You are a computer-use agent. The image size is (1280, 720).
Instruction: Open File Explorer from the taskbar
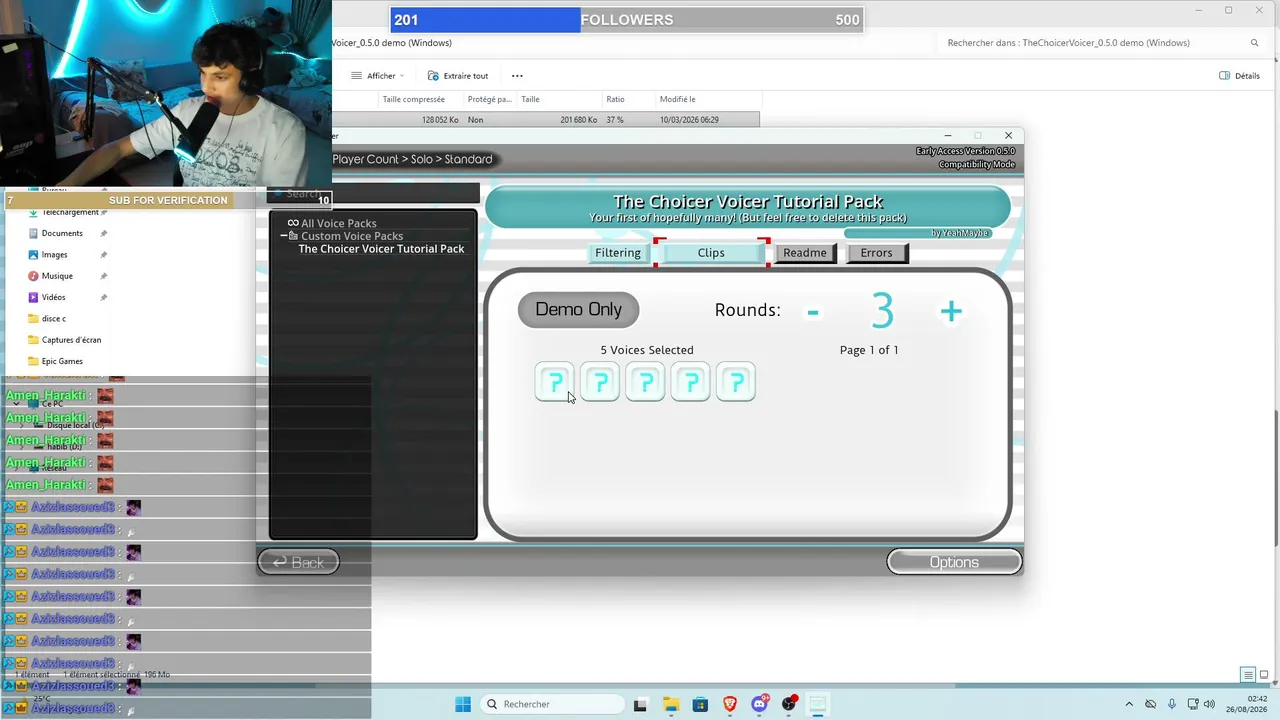[671, 704]
